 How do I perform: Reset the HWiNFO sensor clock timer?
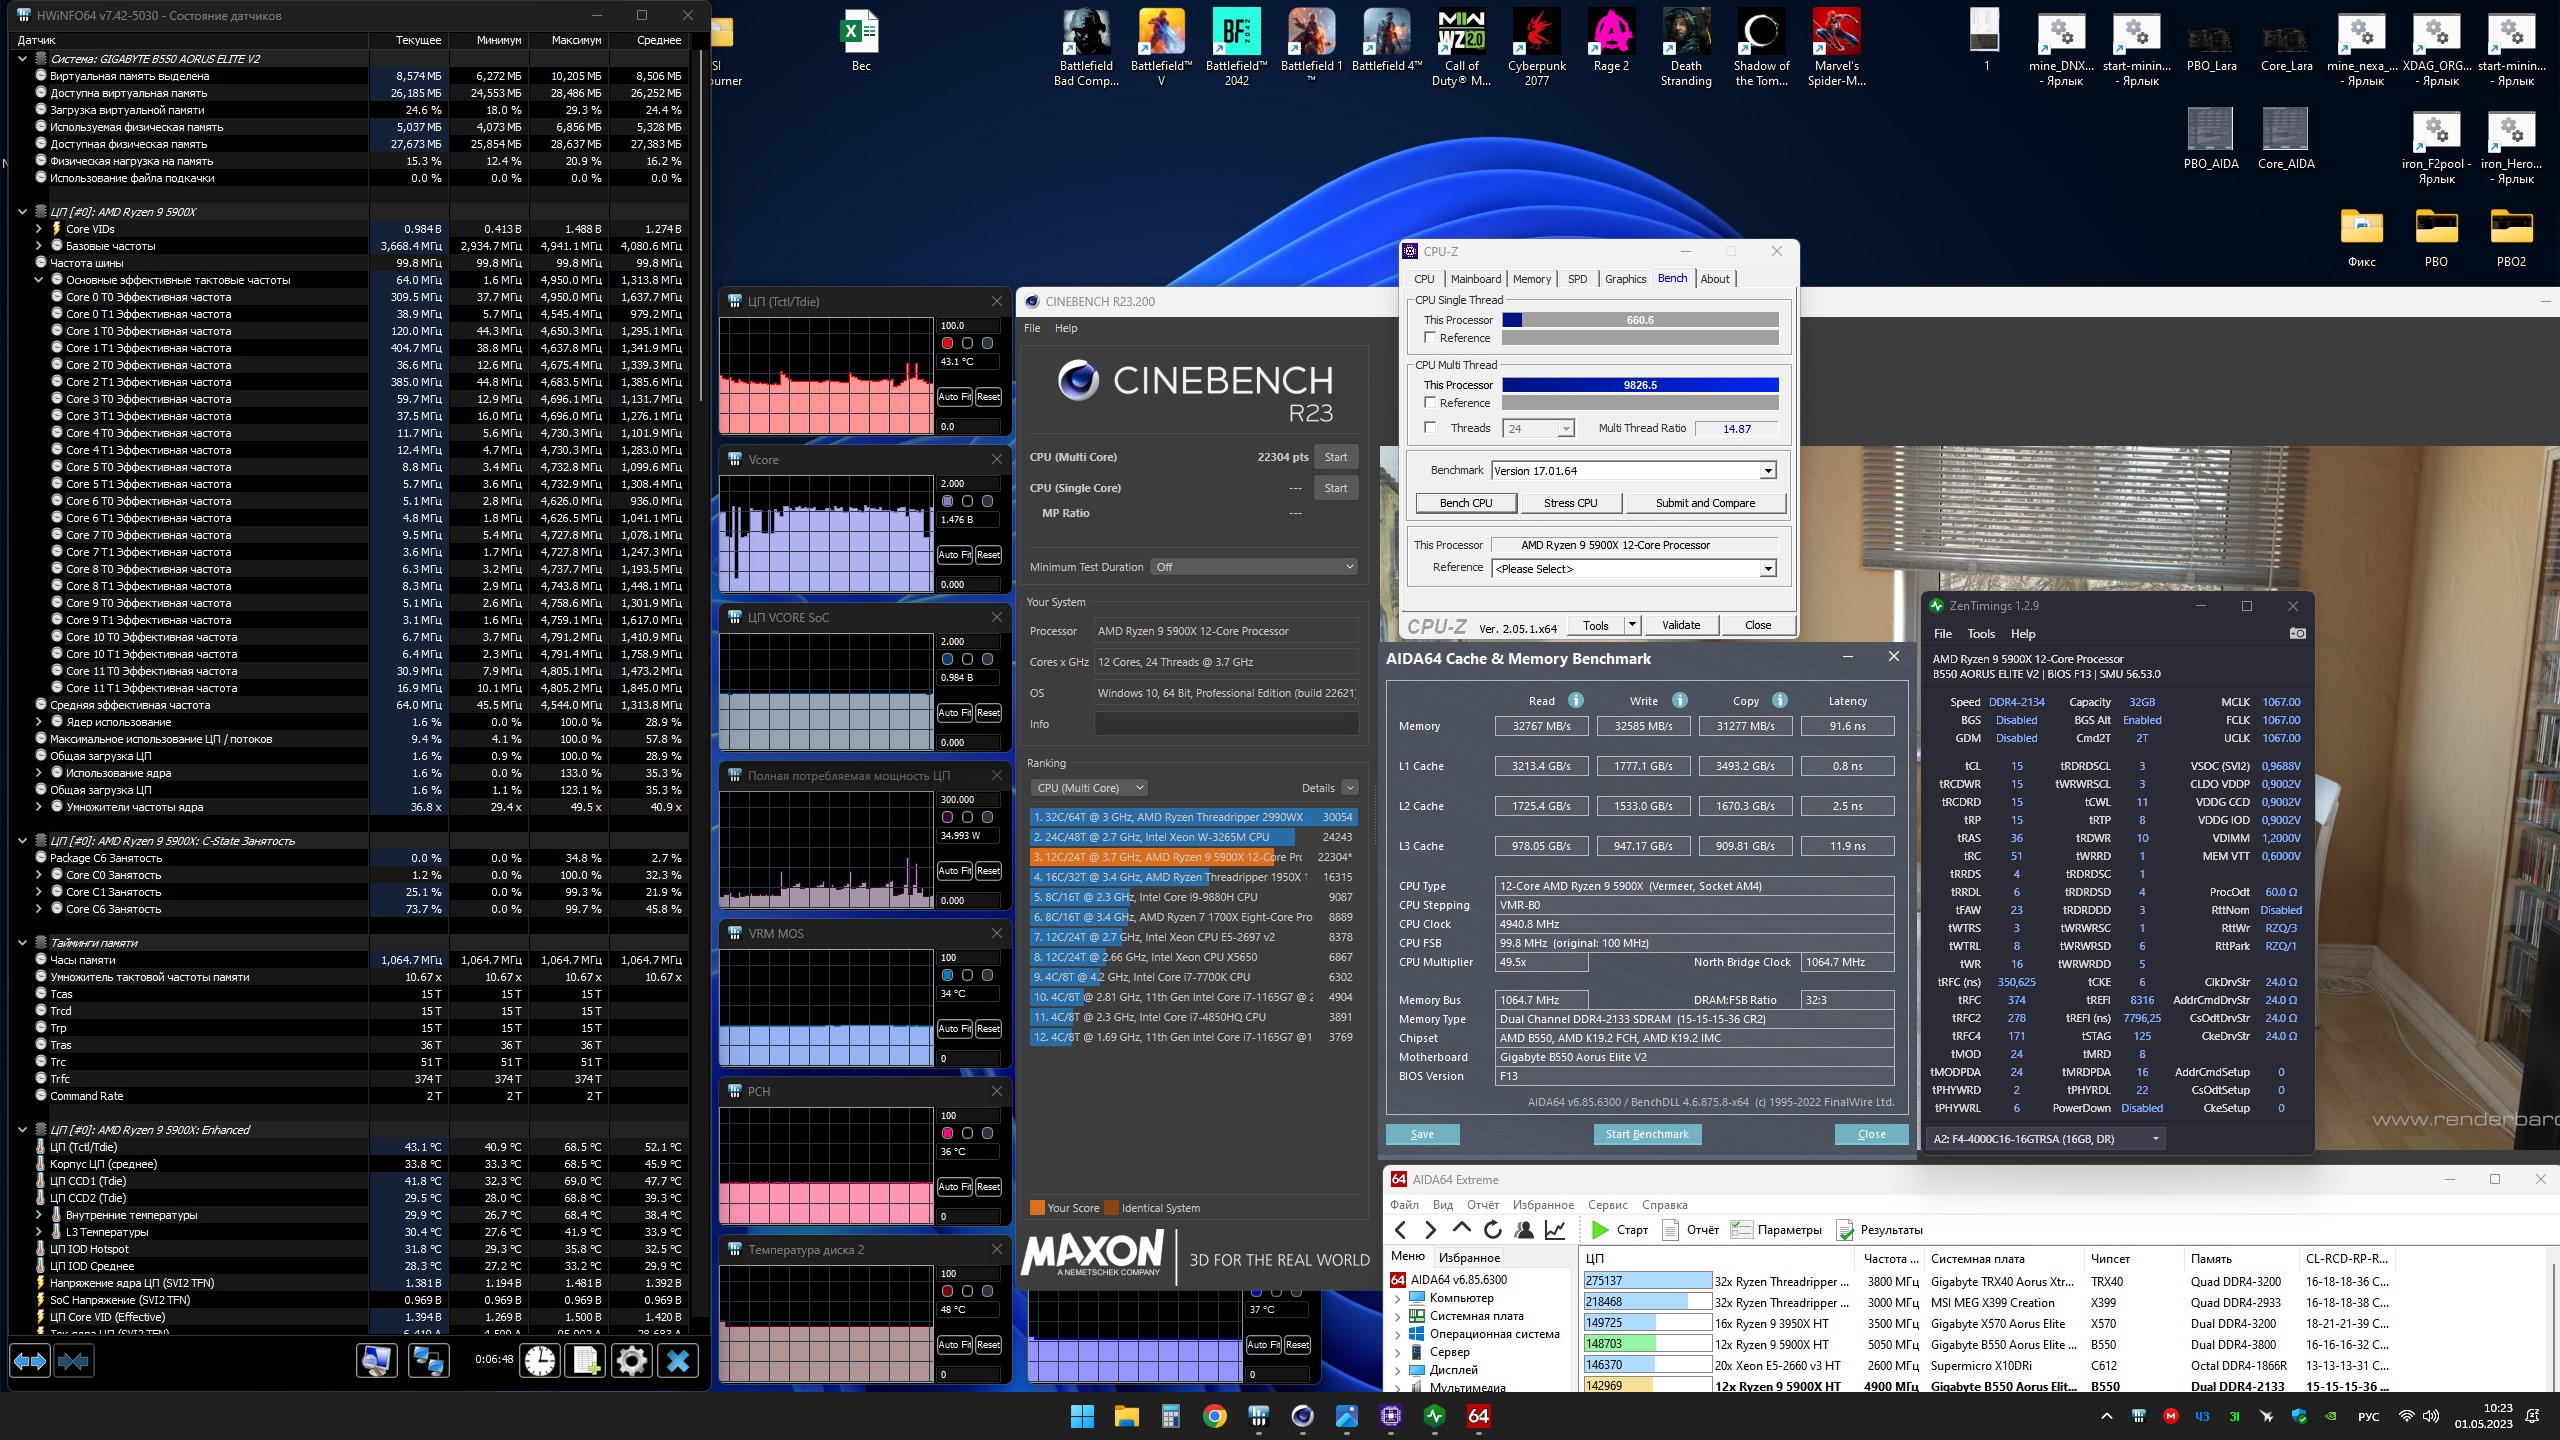[539, 1361]
